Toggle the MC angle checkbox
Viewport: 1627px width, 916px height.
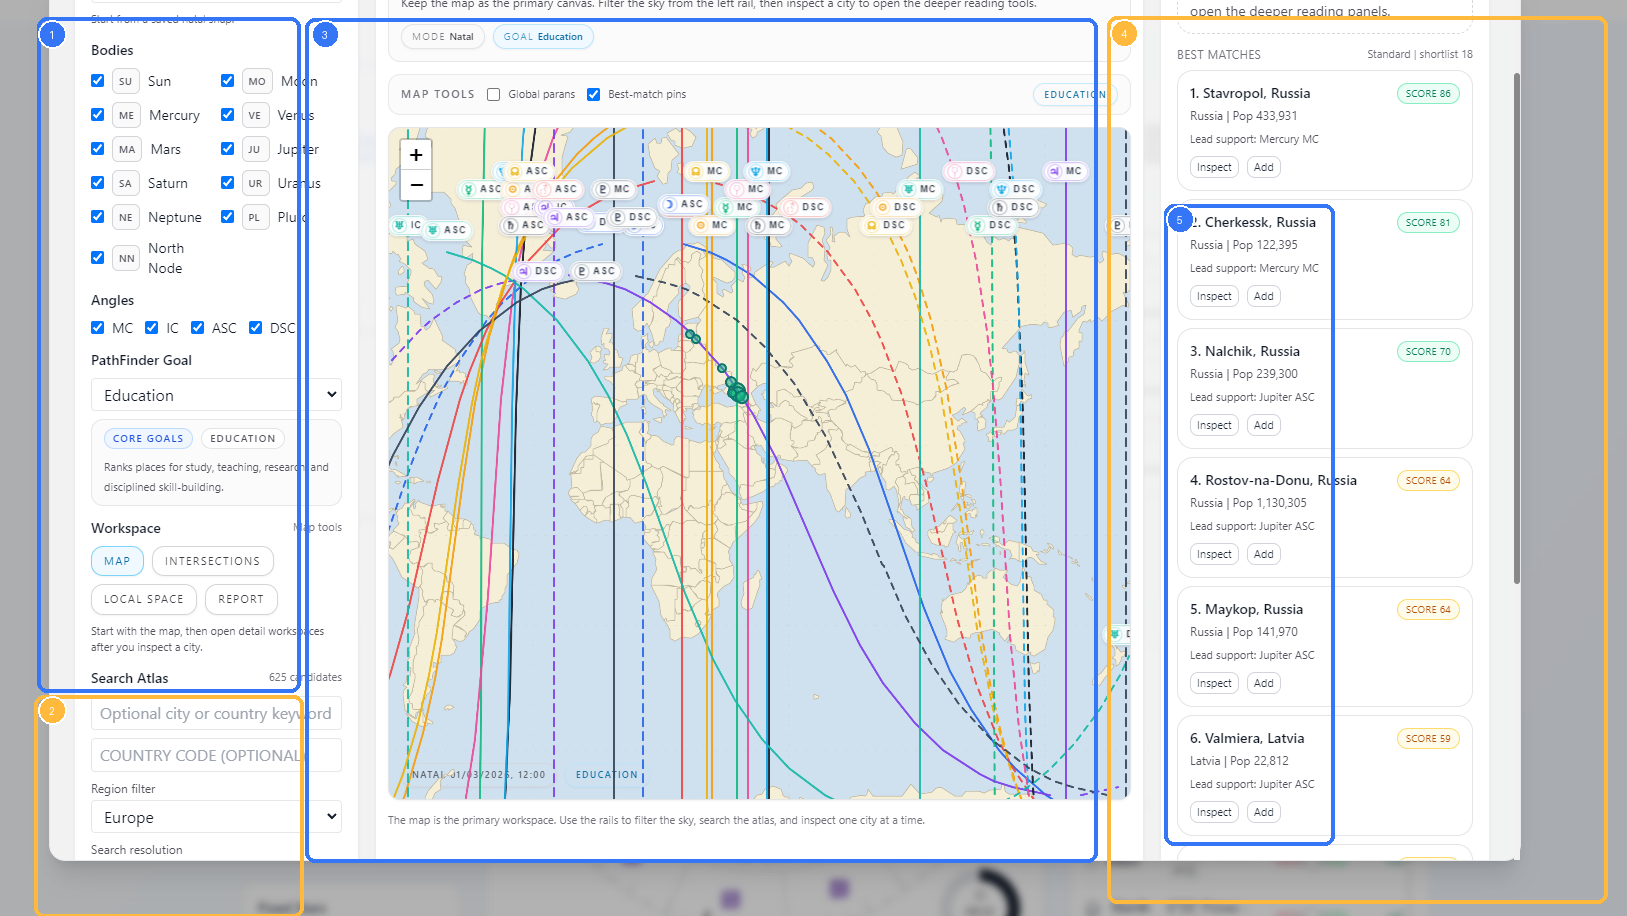click(97, 328)
